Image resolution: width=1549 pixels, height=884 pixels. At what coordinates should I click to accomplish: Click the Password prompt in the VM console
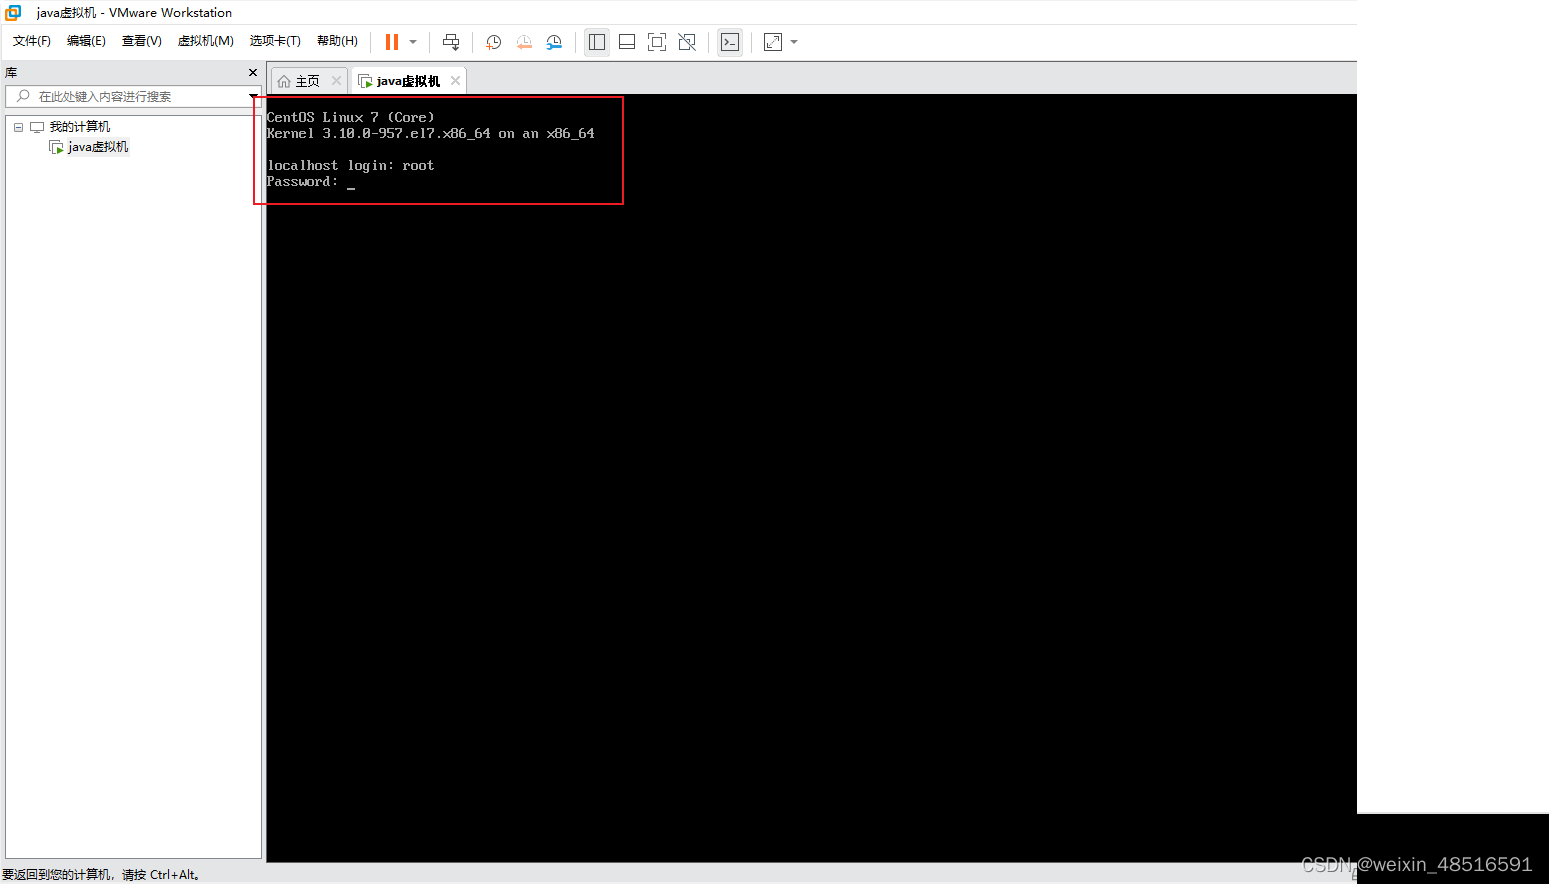(x=303, y=182)
